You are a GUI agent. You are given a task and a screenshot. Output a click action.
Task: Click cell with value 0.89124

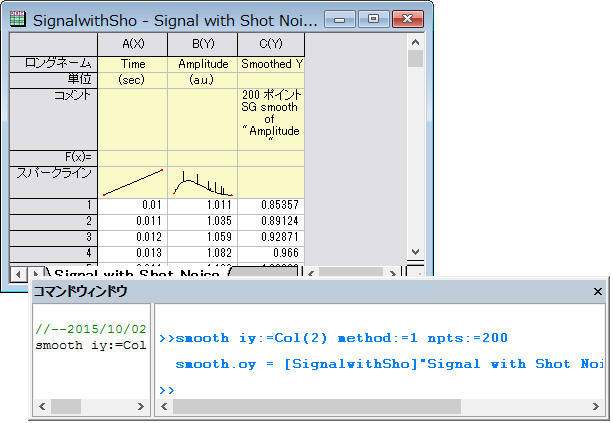(x=271, y=222)
